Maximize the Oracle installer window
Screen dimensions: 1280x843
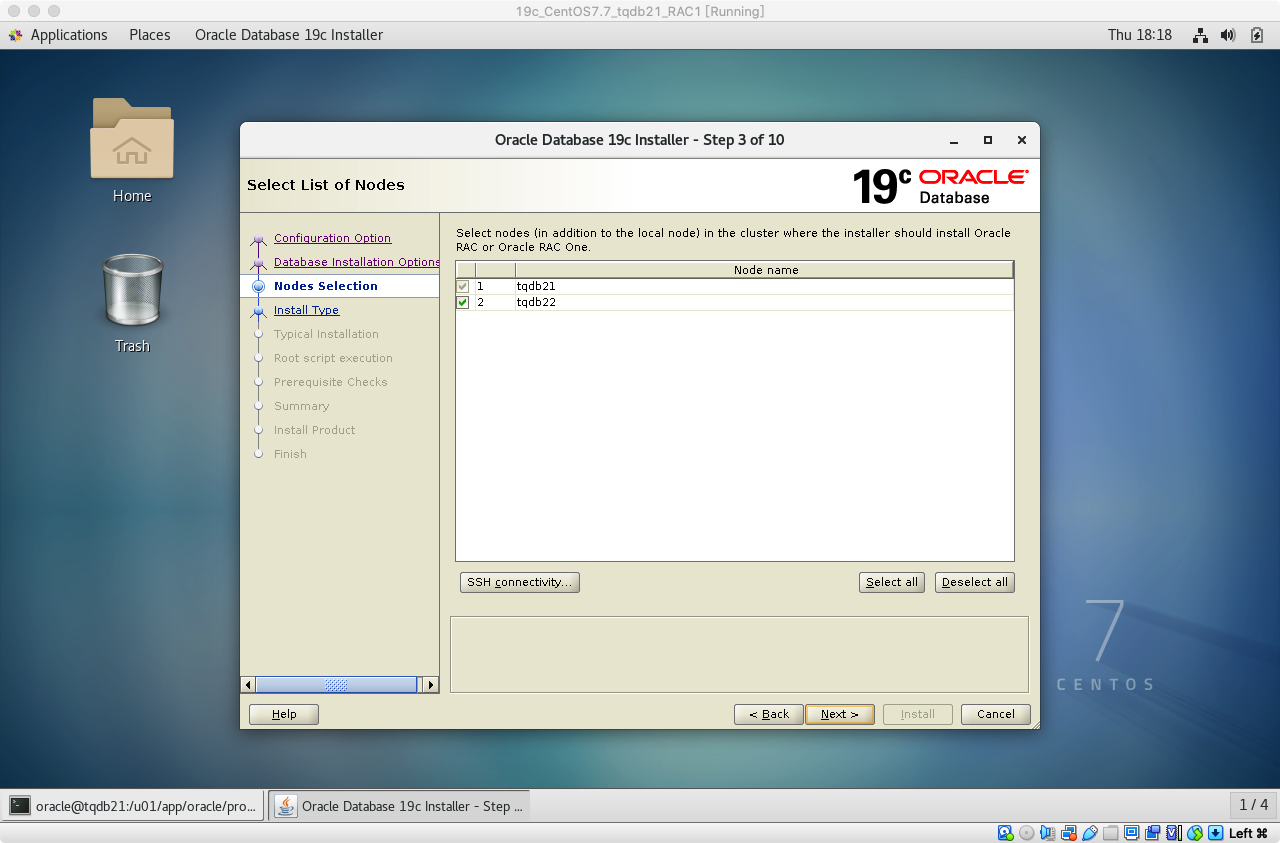(x=988, y=140)
